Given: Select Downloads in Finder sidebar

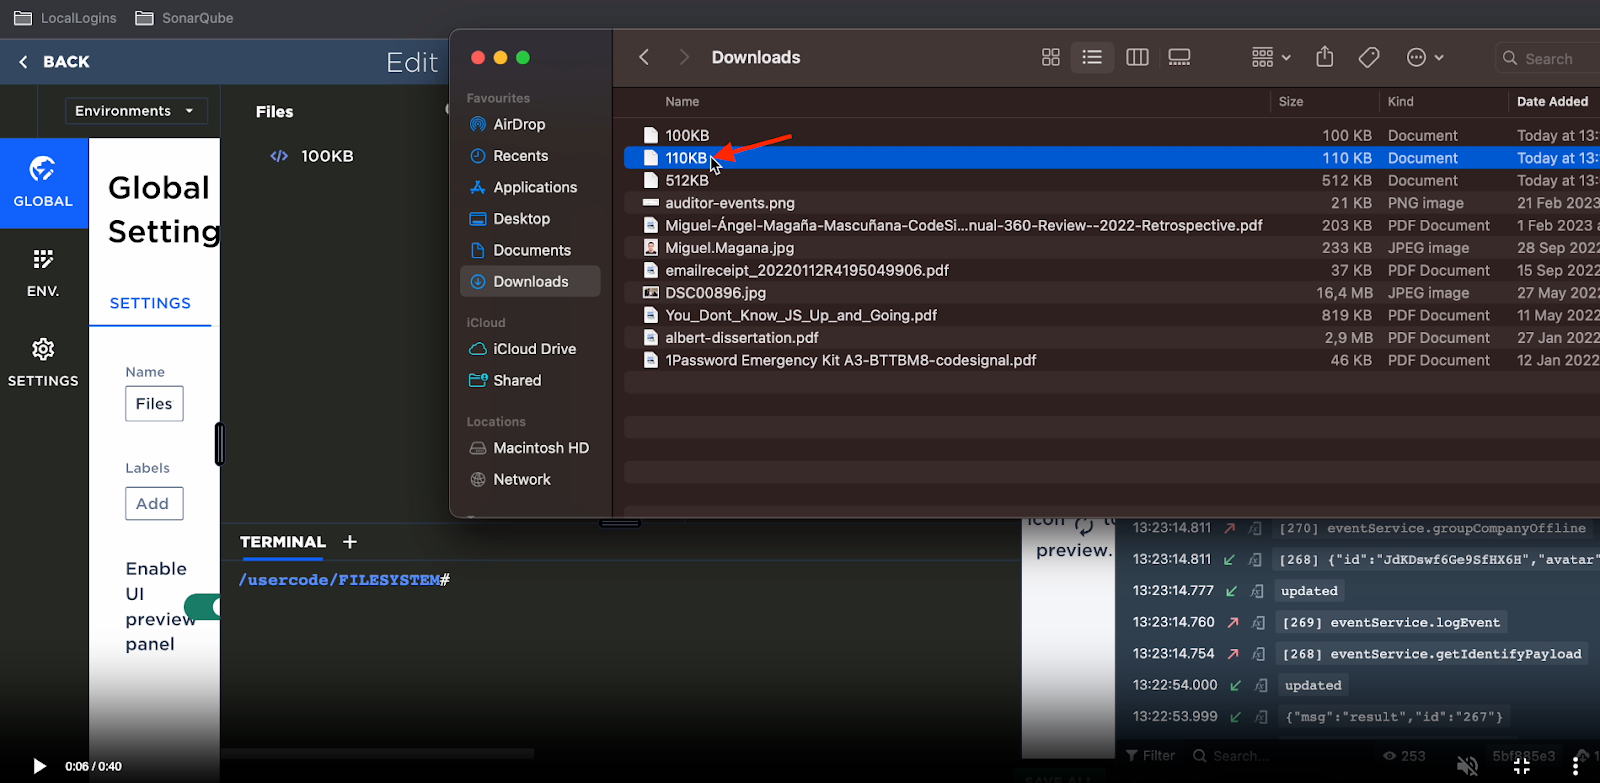Looking at the screenshot, I should coord(530,281).
